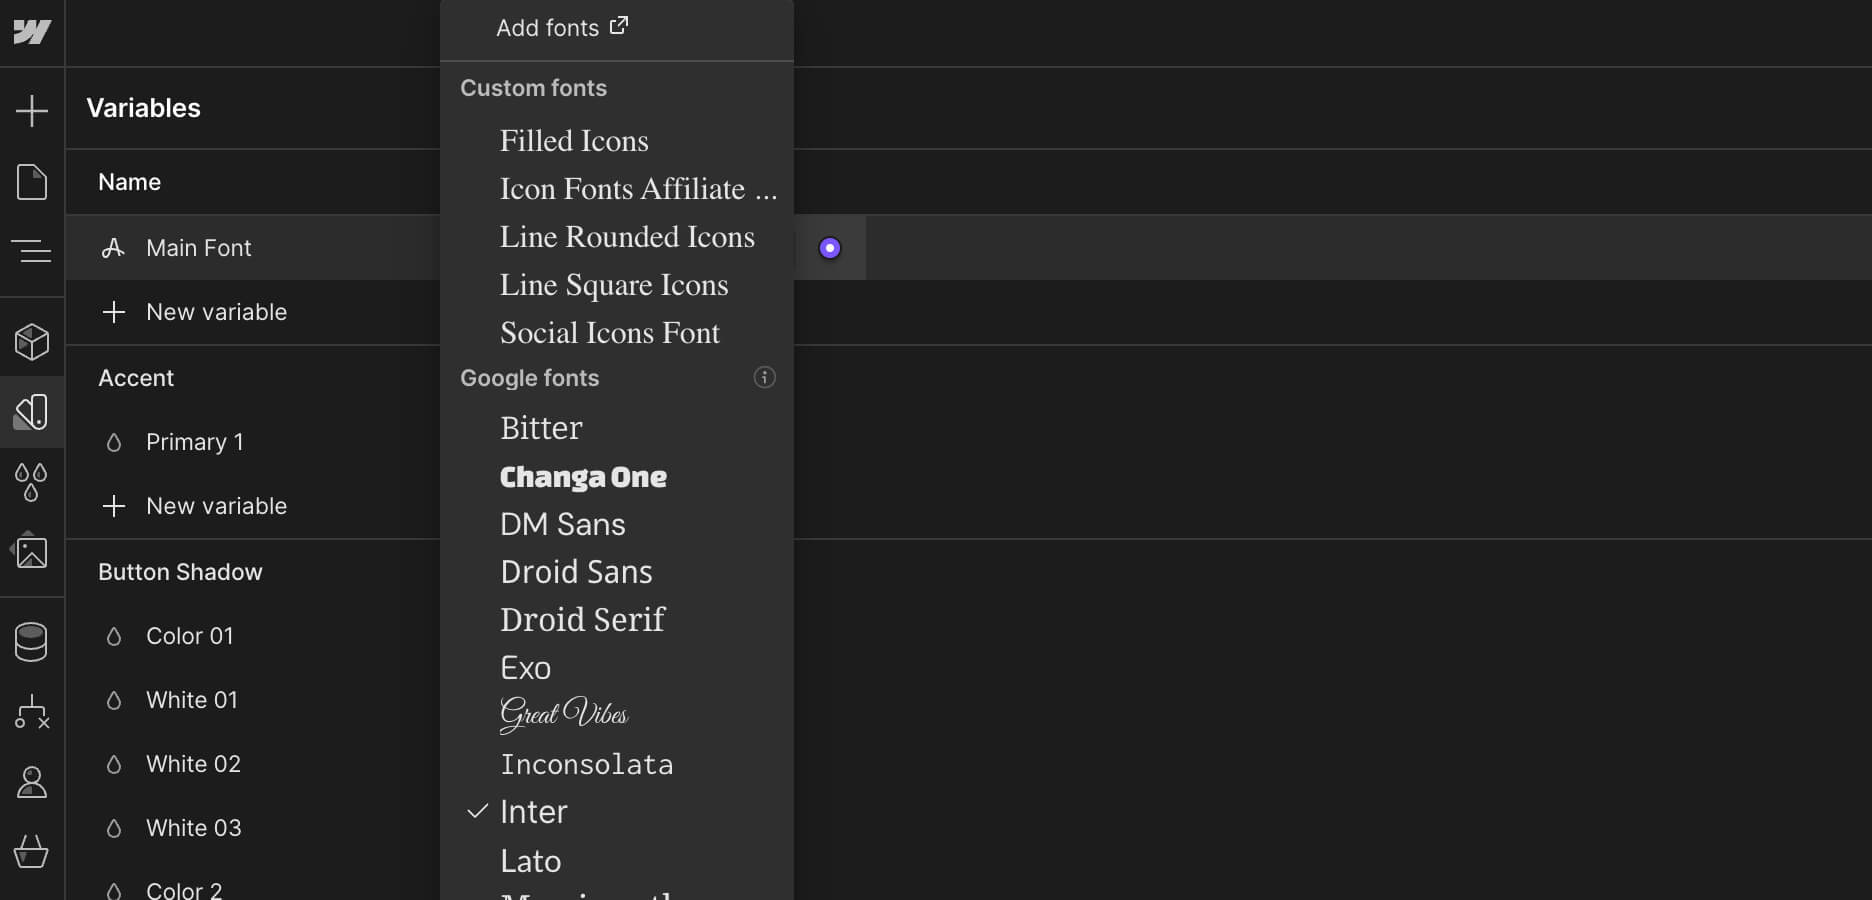Open the Pages panel

(x=32, y=182)
